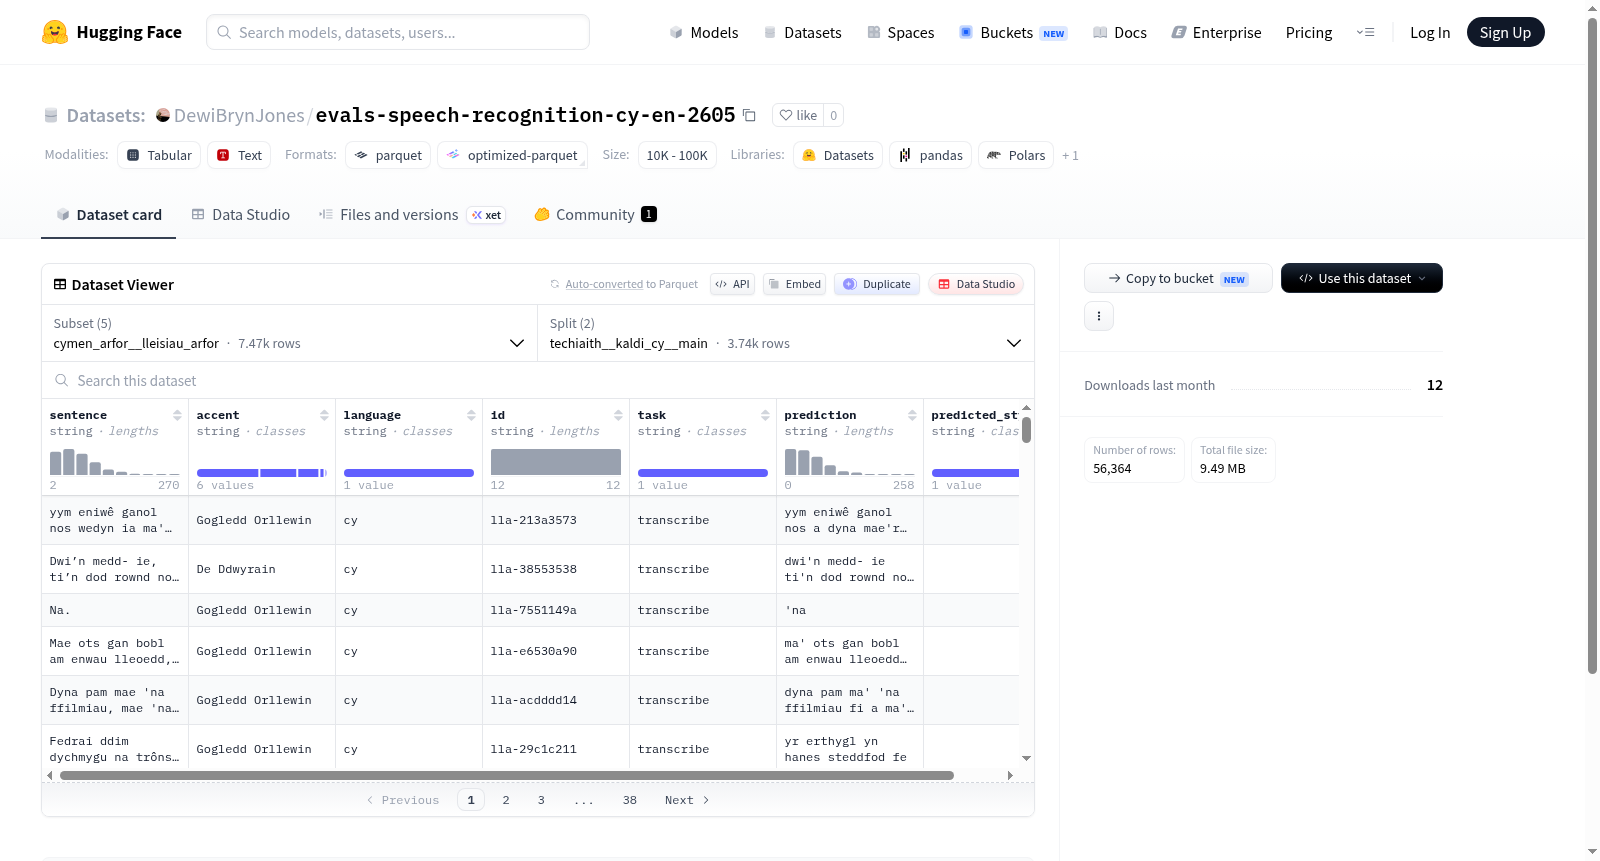Click the table's horizontal scrollbar
Screen dimensions: 1600x861
507,775
